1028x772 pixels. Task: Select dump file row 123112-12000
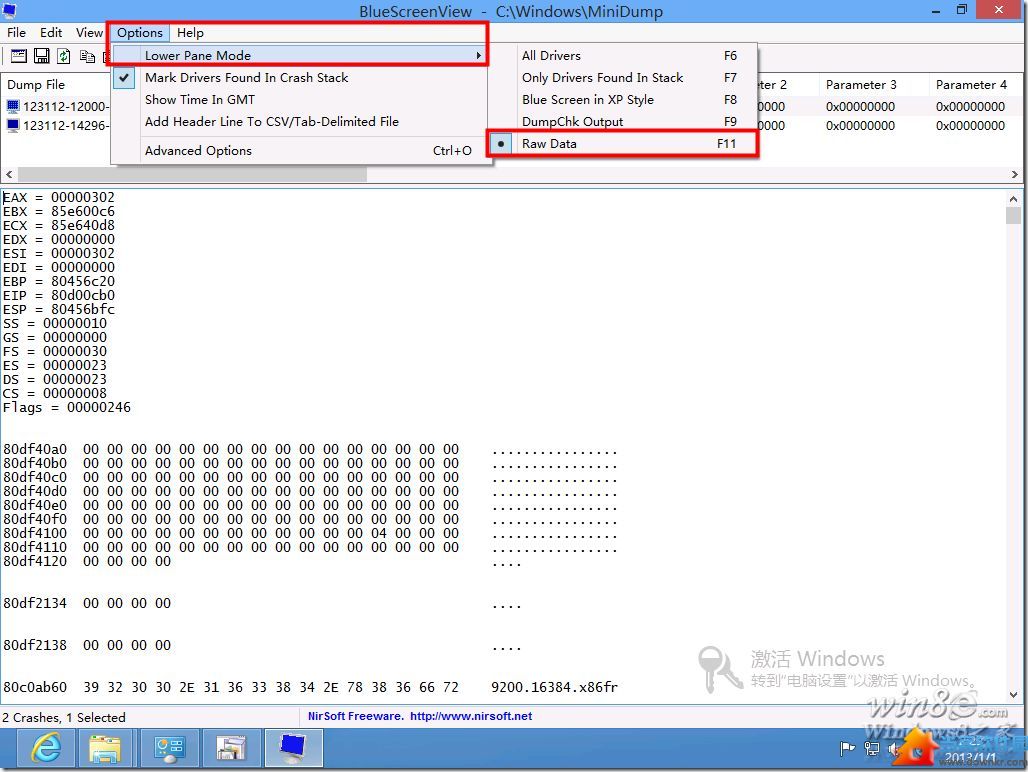[66, 106]
